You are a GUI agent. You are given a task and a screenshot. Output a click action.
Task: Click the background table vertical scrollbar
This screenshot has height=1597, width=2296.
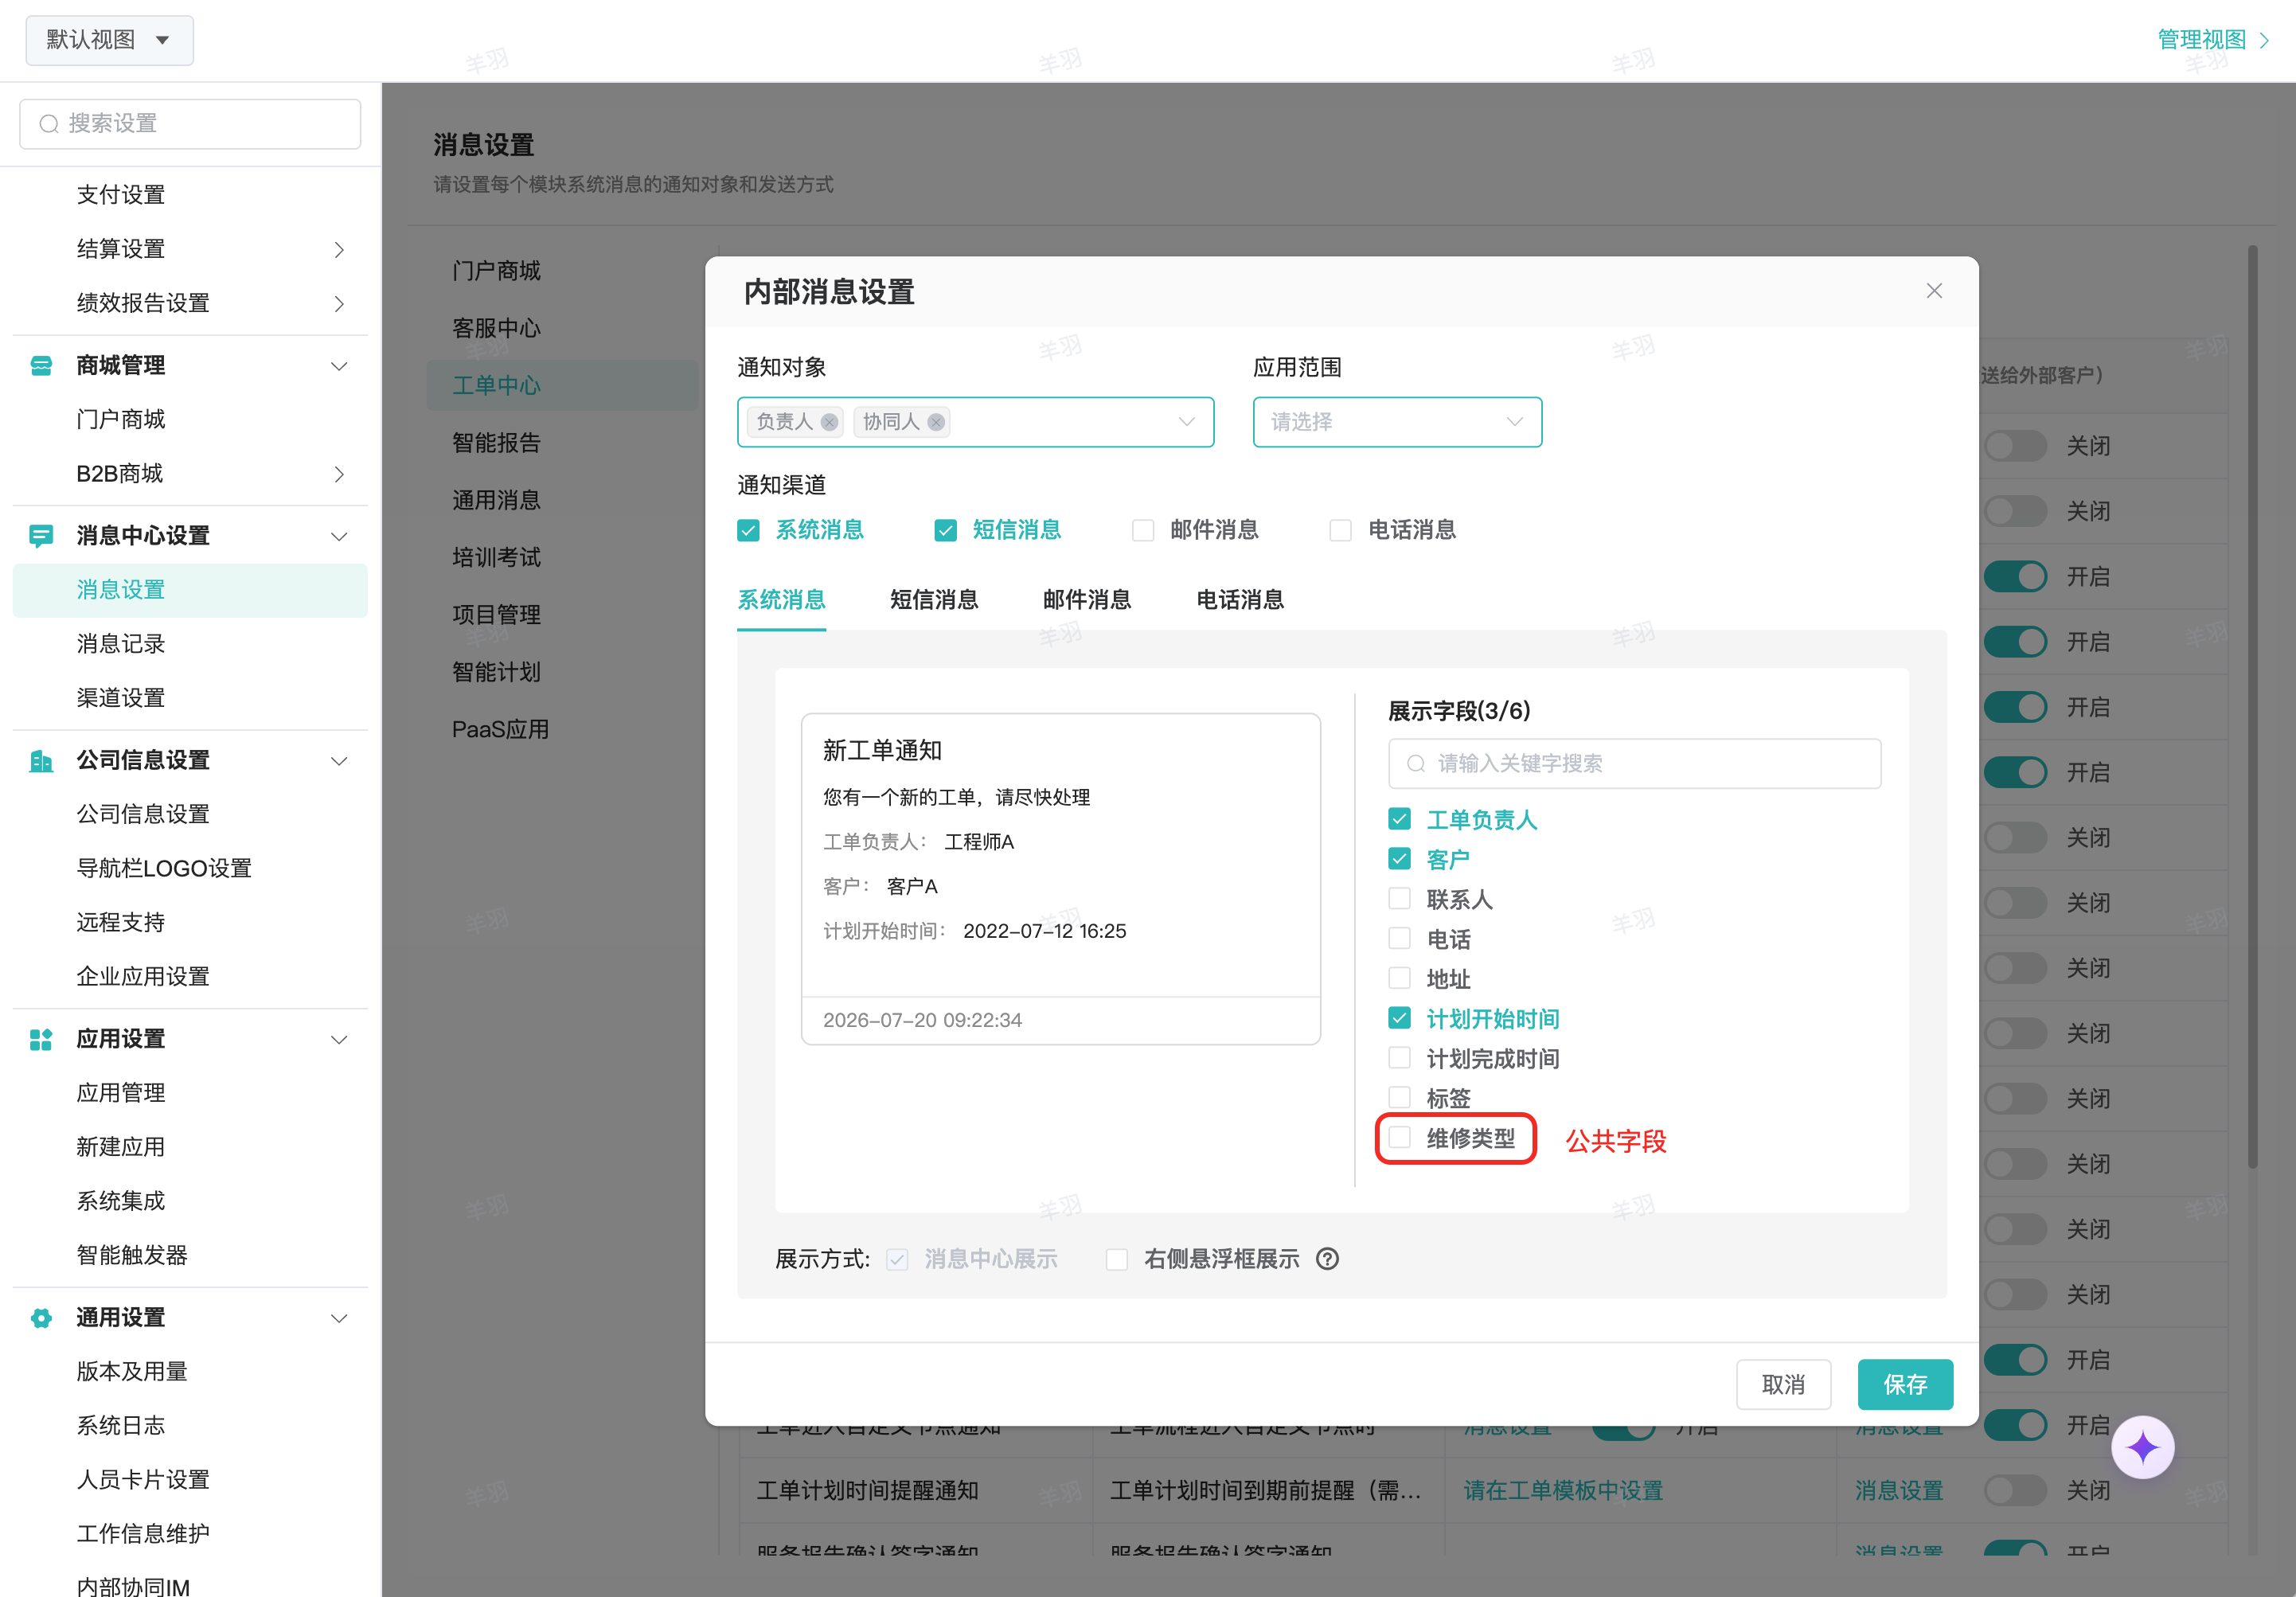(2252, 706)
